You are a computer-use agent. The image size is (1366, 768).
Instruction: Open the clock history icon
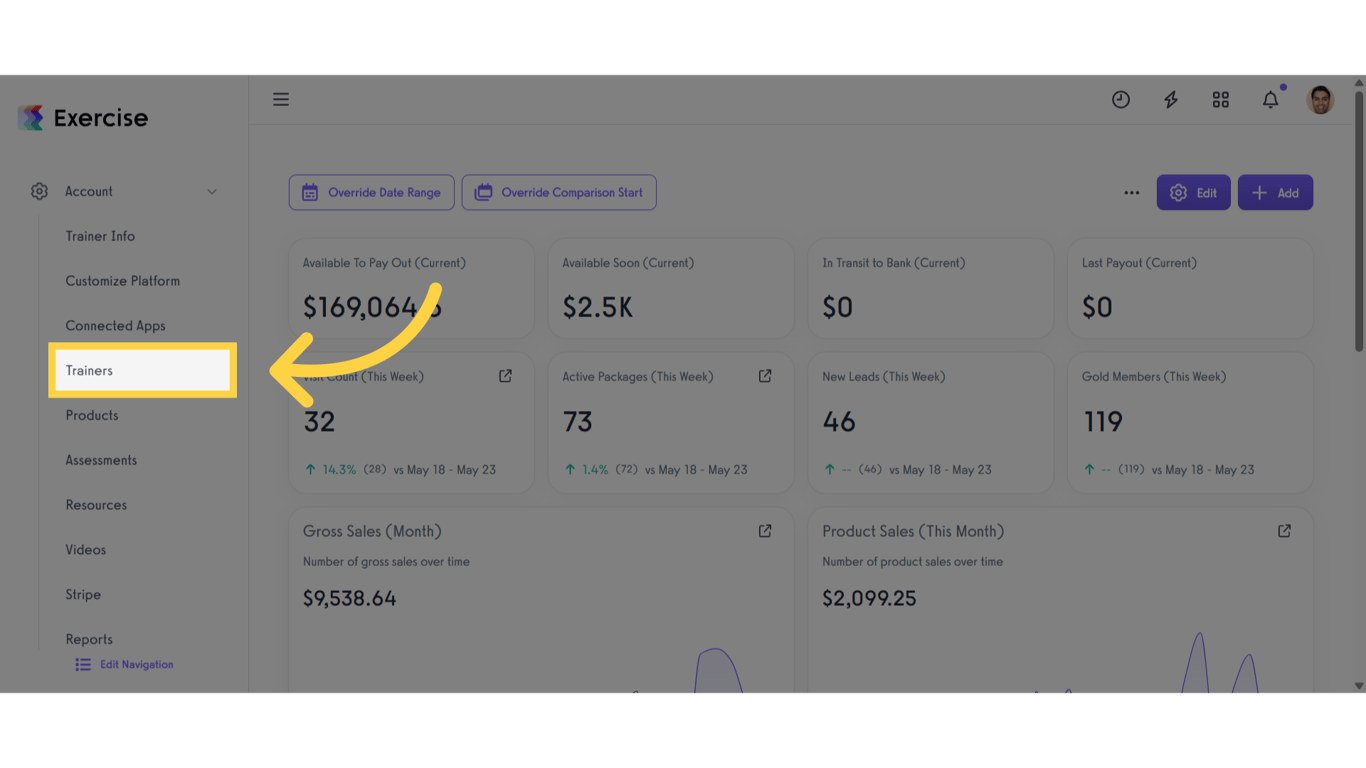pyautogui.click(x=1121, y=99)
